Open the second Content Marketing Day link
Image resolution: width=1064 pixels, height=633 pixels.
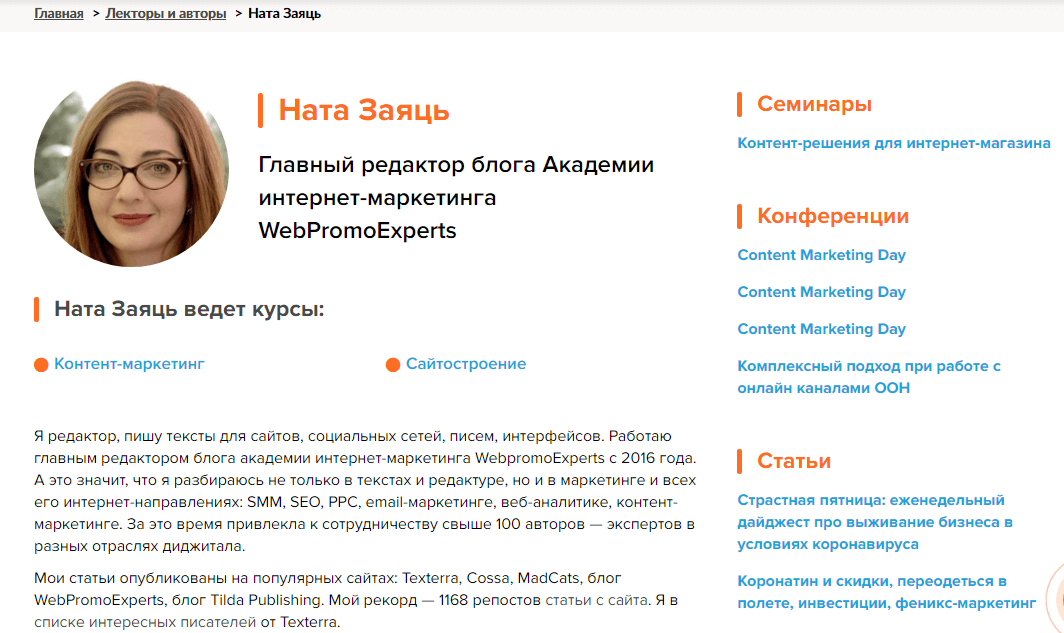point(821,292)
